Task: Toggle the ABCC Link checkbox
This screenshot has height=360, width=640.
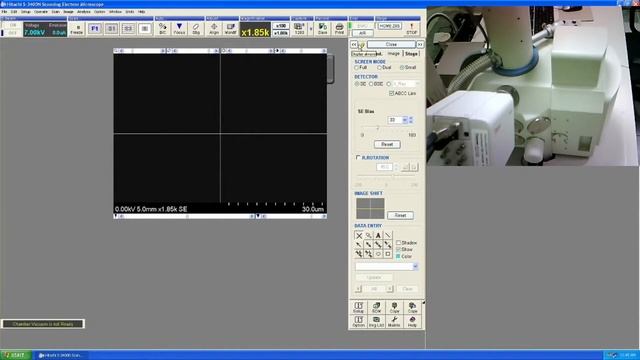Action: (x=391, y=93)
